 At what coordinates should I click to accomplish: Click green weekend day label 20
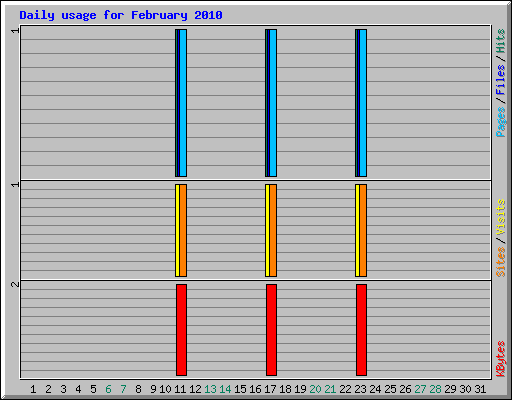[315, 389]
